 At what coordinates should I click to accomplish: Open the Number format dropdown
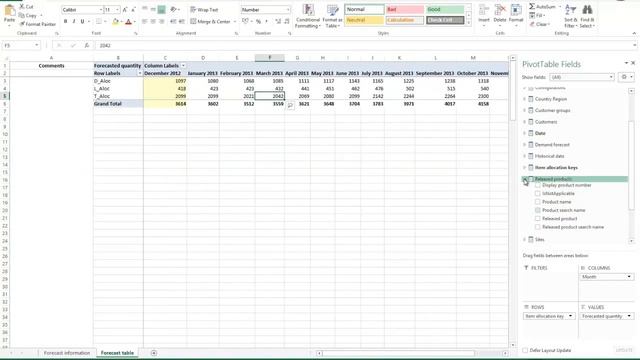(x=288, y=9)
